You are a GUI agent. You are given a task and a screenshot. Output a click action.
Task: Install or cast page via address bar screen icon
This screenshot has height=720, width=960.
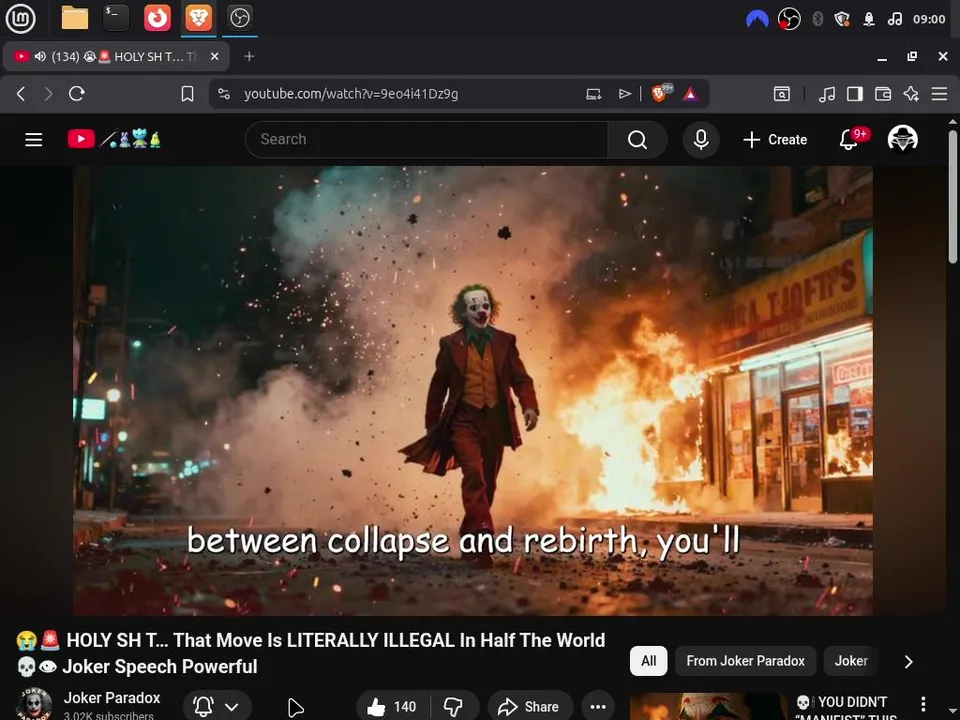[593, 94]
